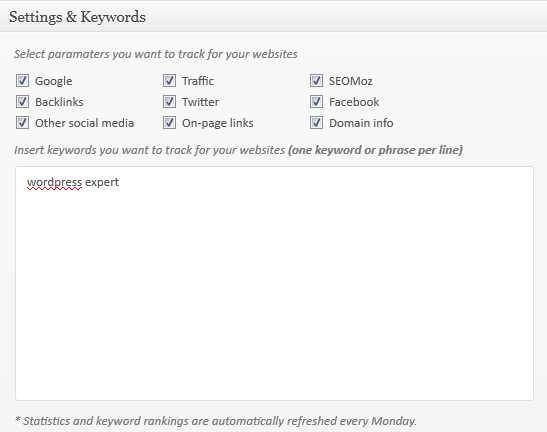
Task: Uncheck the Traffic checkbox
Action: 169,81
